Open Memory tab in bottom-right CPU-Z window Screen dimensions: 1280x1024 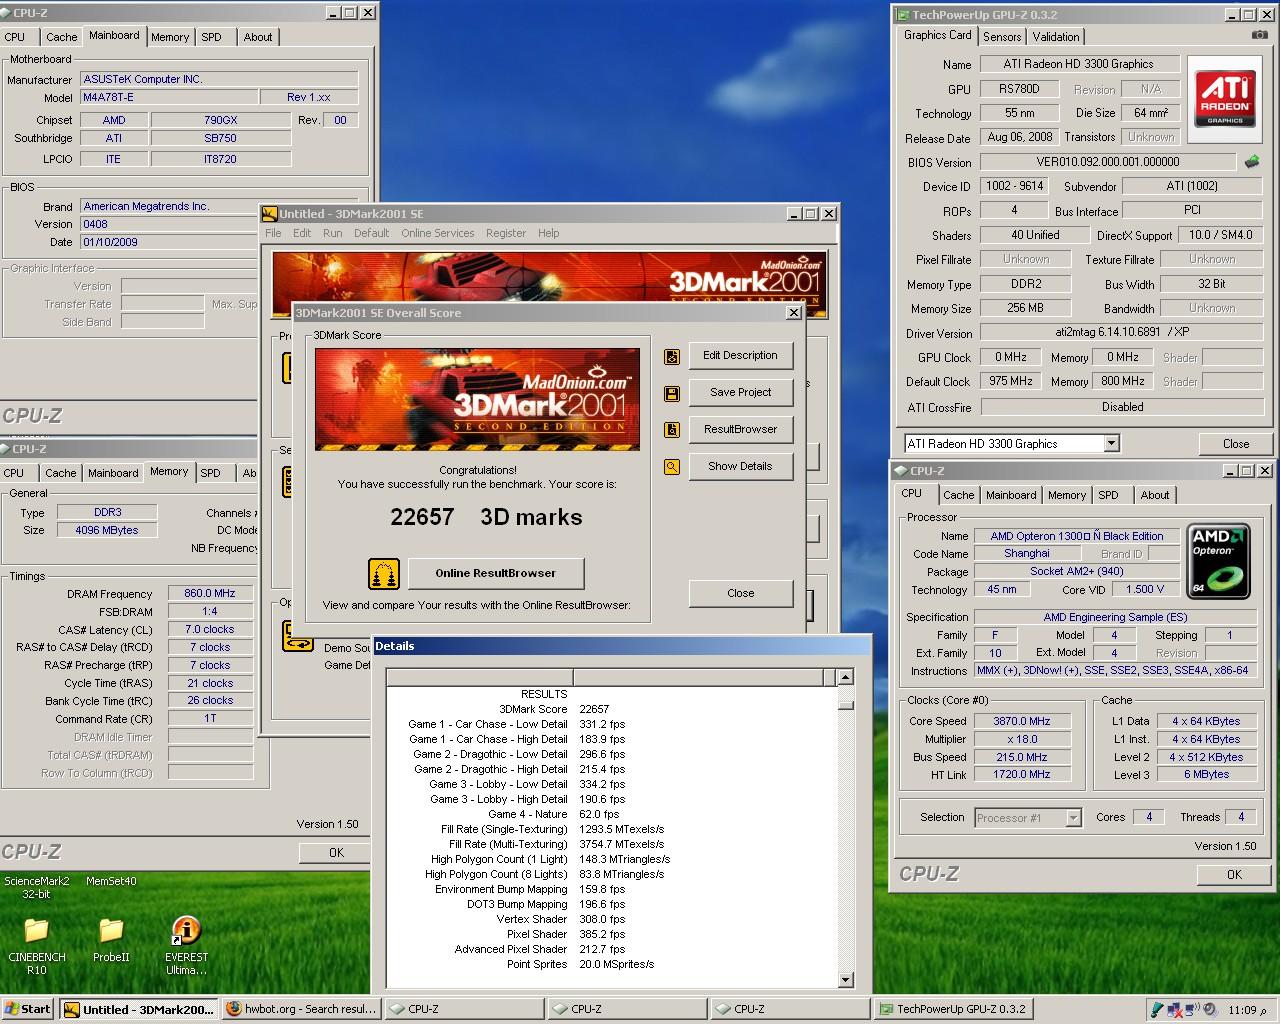click(x=1067, y=495)
